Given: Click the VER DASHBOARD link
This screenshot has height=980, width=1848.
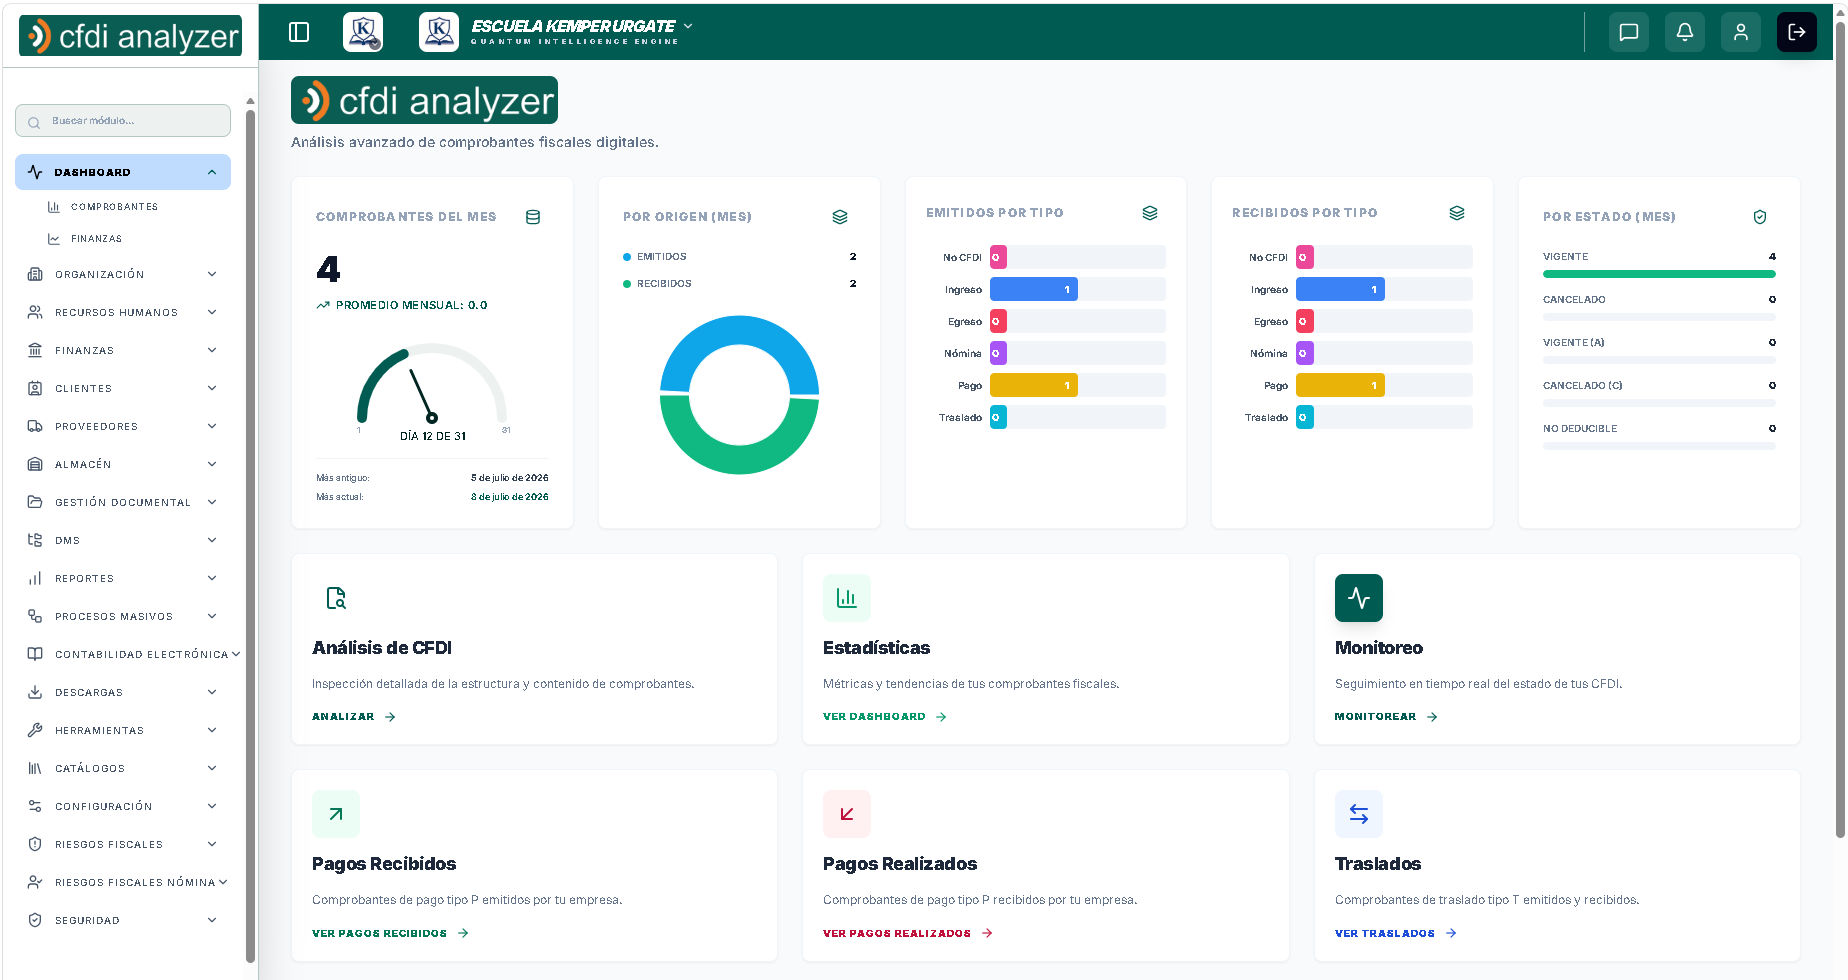Looking at the screenshot, I should pos(885,717).
